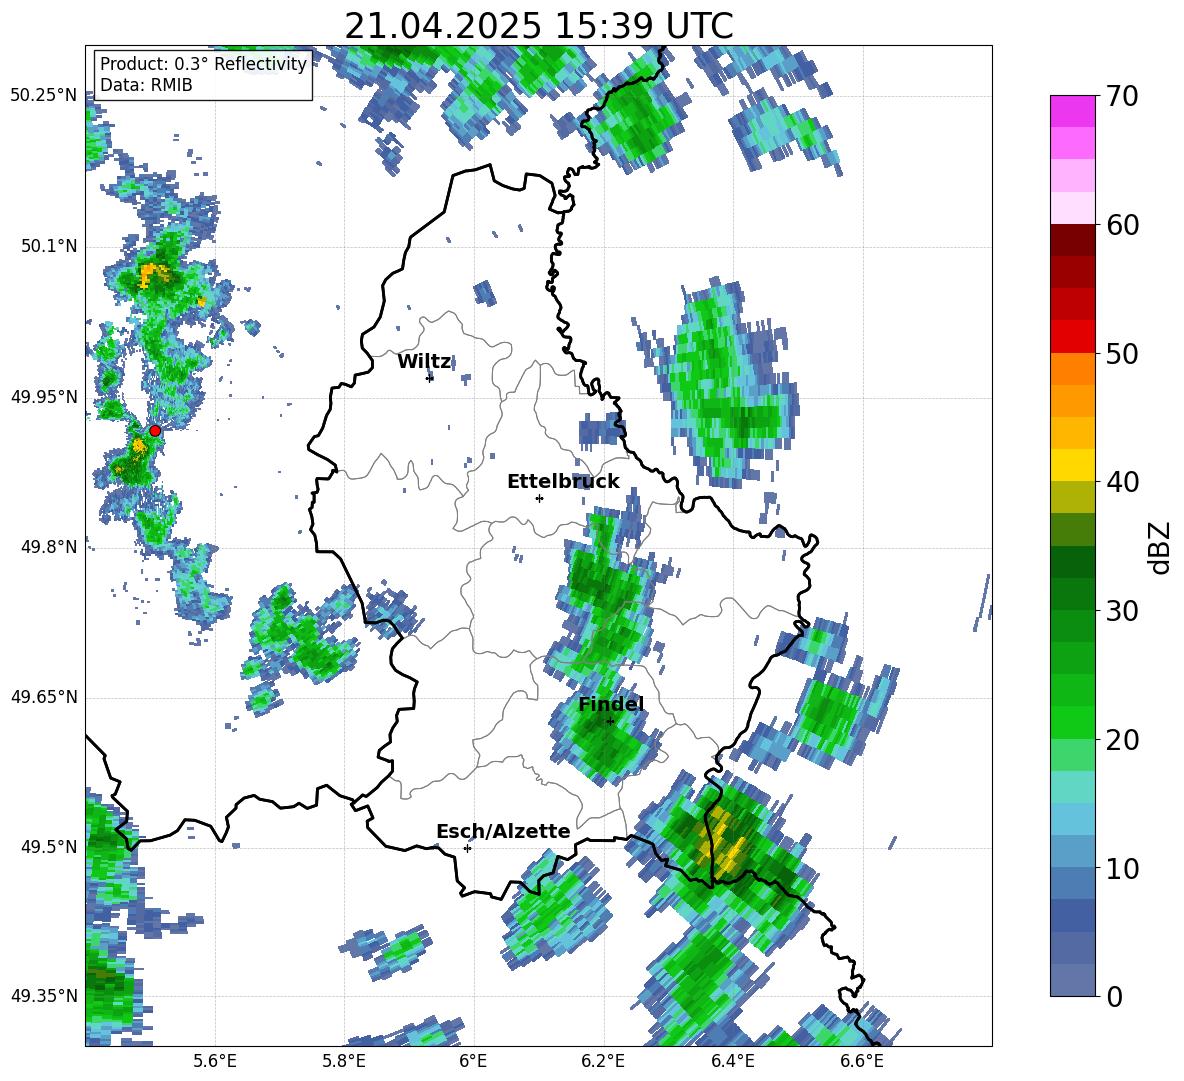Click the Data: RMIB text

[x=146, y=85]
